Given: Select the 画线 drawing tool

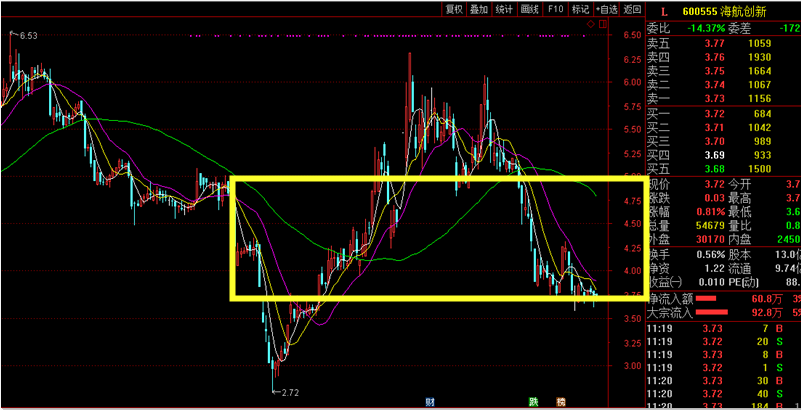Looking at the screenshot, I should click(x=531, y=10).
